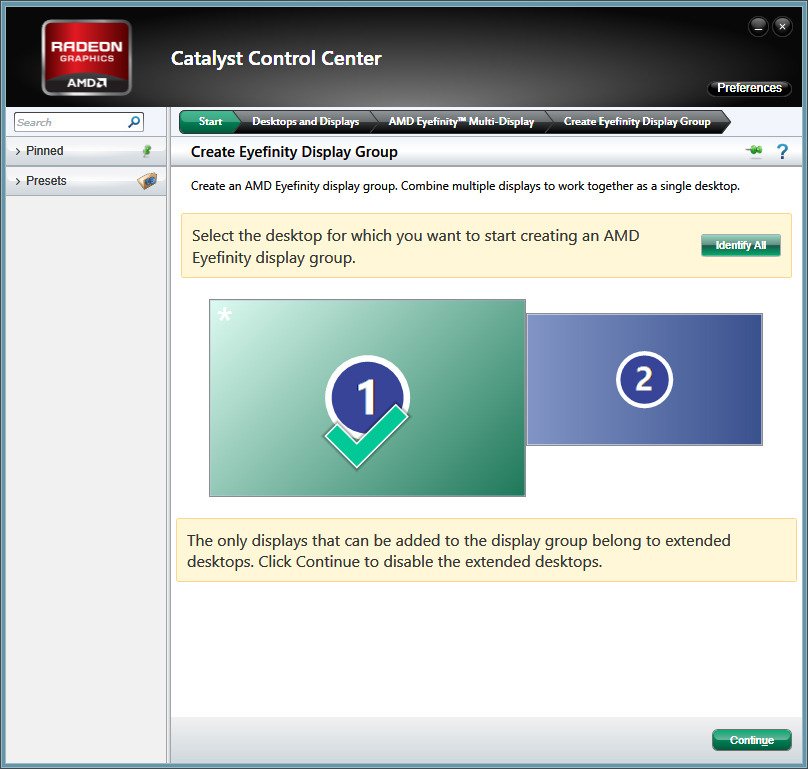Click the green pin icon beside Pinned

(147, 151)
